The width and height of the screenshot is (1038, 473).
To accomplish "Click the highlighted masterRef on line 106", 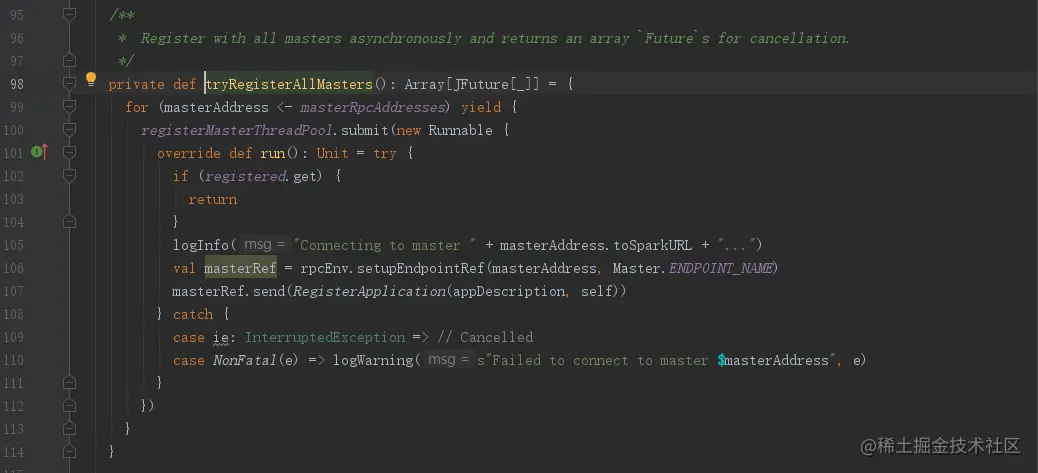I will point(240,268).
